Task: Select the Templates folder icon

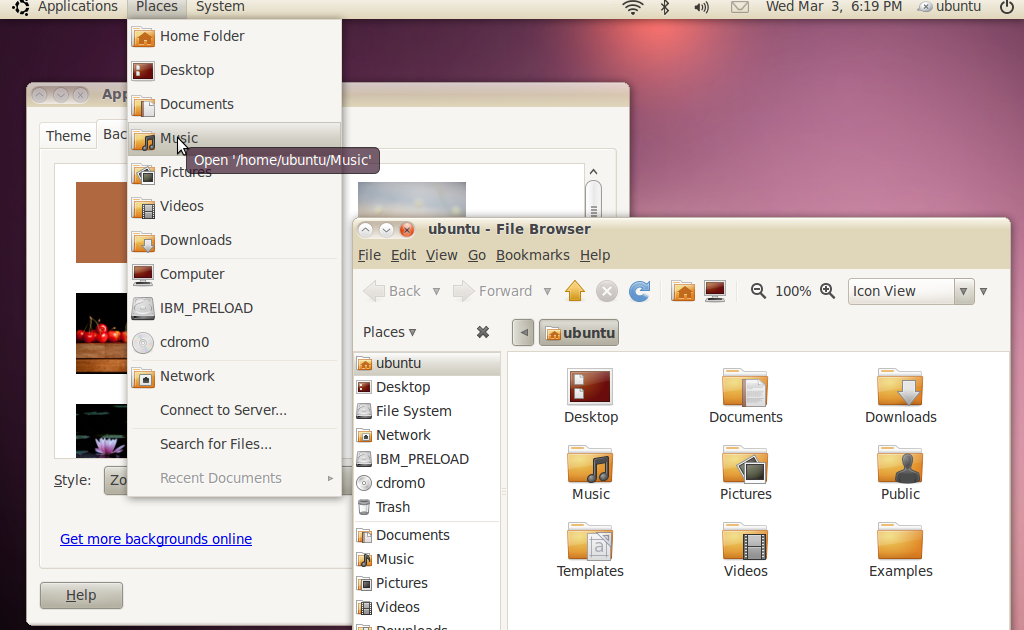Action: 590,550
